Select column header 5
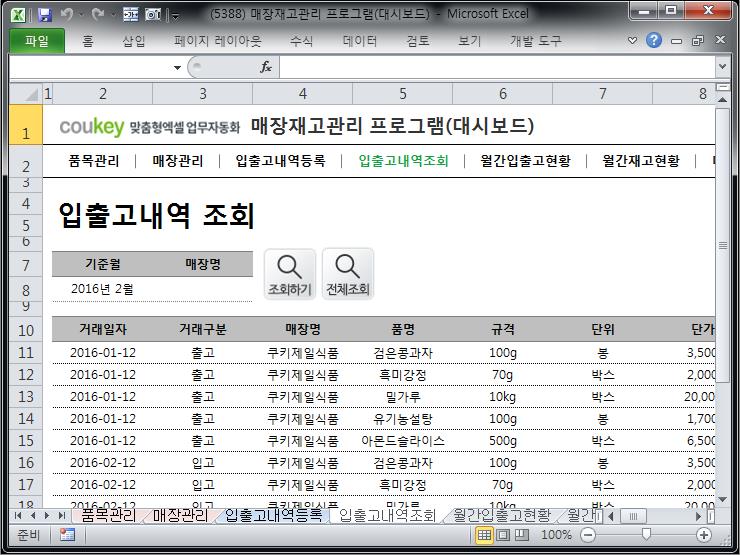740x555 pixels. (403, 94)
